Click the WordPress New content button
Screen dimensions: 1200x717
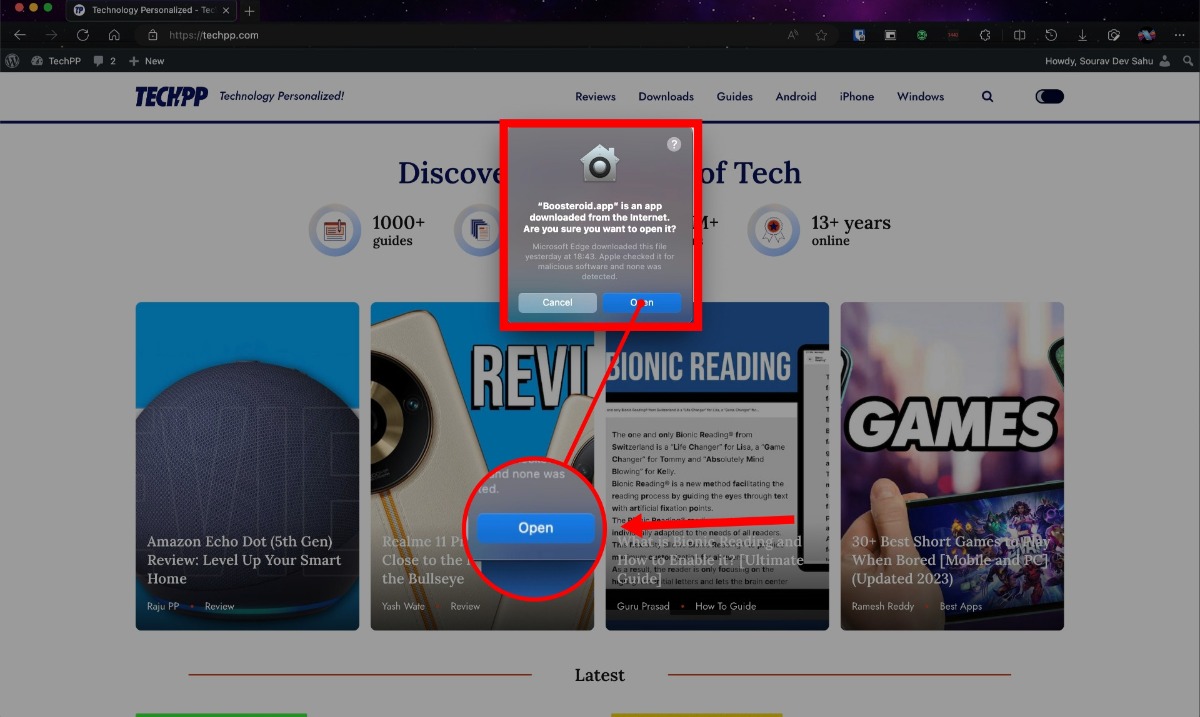point(147,61)
